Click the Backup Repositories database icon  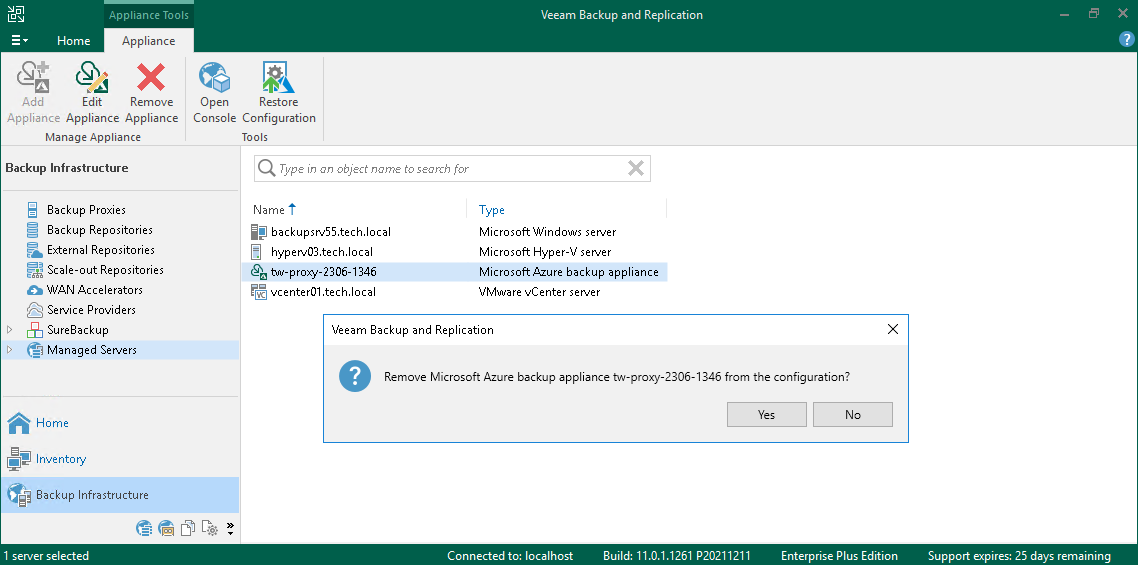(33, 229)
